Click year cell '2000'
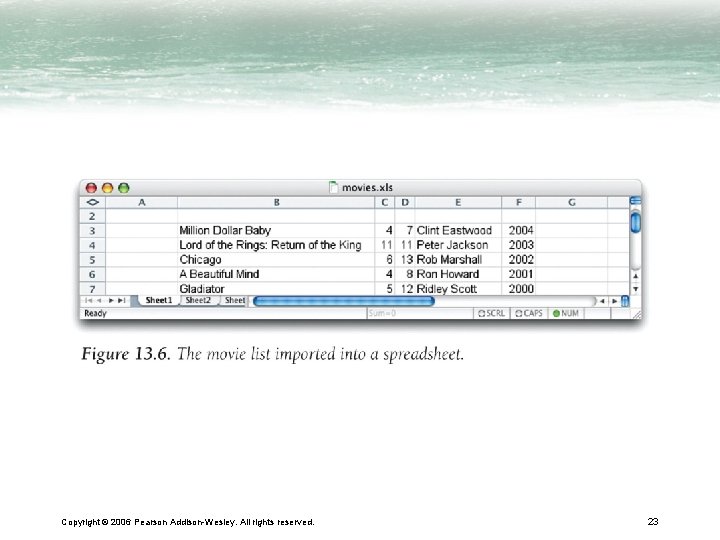720x540 pixels. (x=518, y=289)
